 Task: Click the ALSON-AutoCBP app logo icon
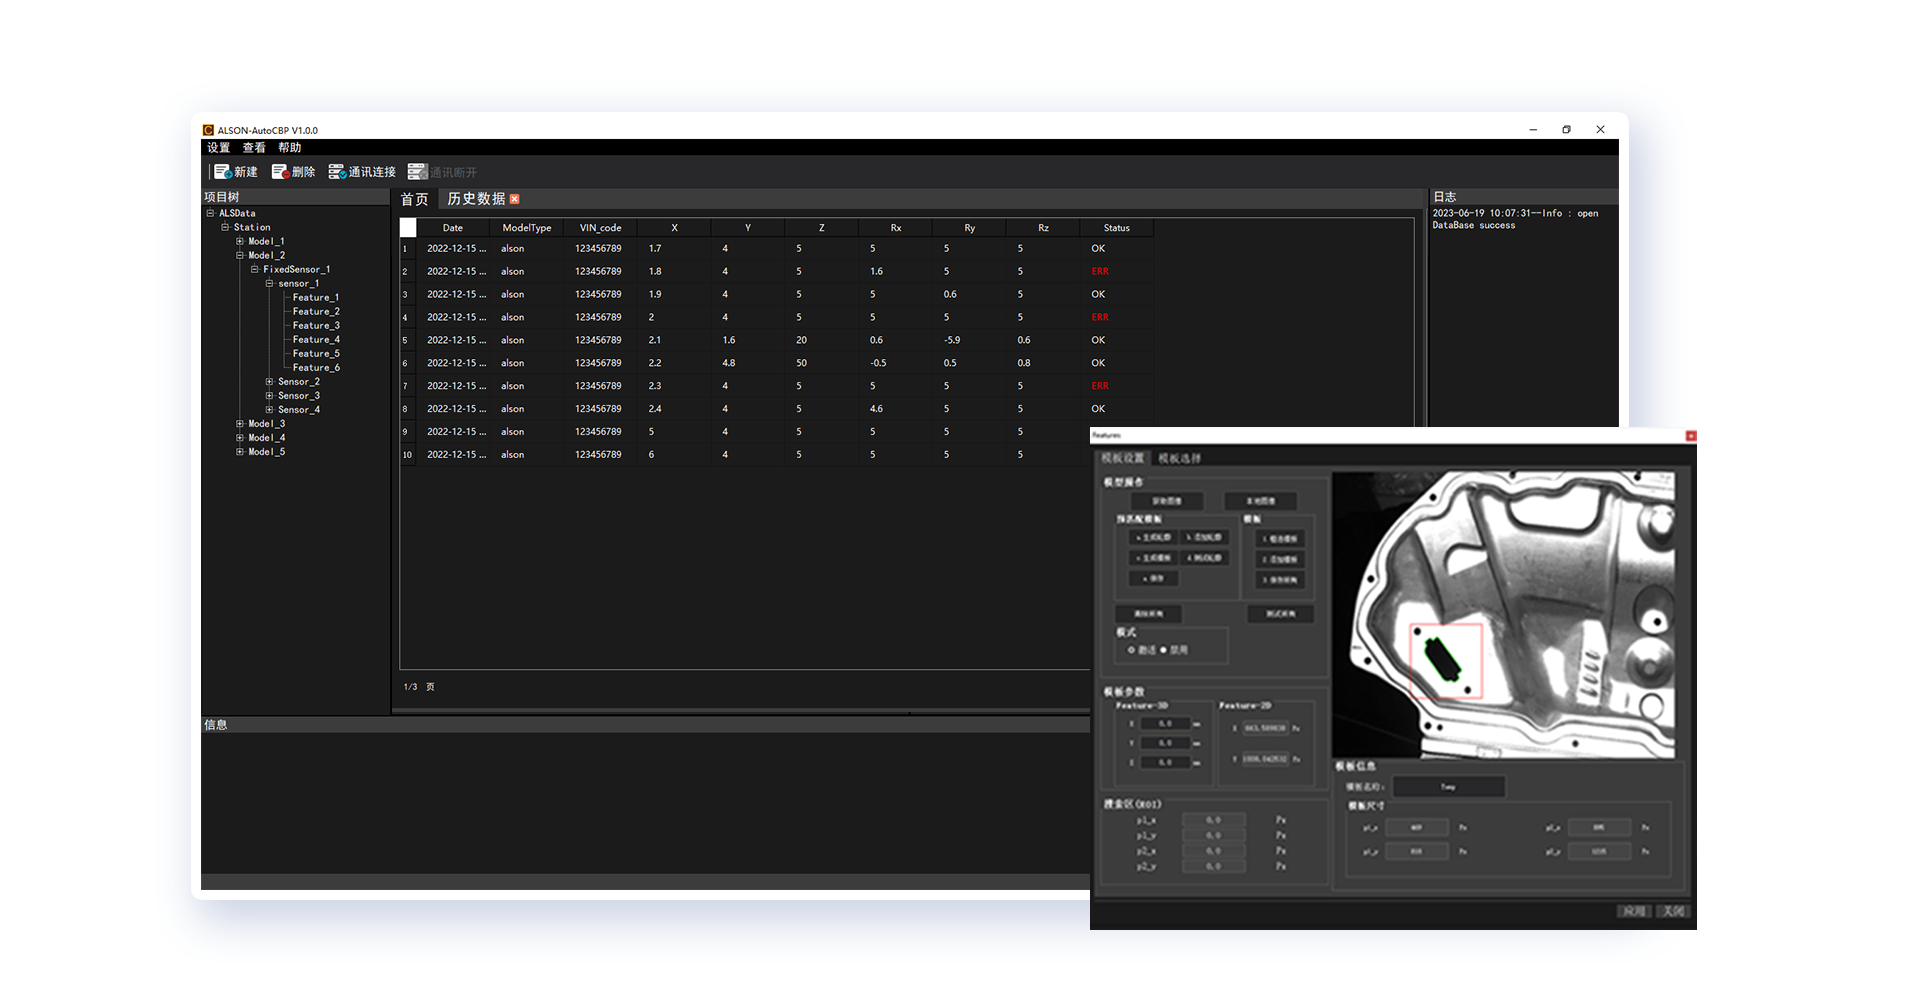click(208, 130)
